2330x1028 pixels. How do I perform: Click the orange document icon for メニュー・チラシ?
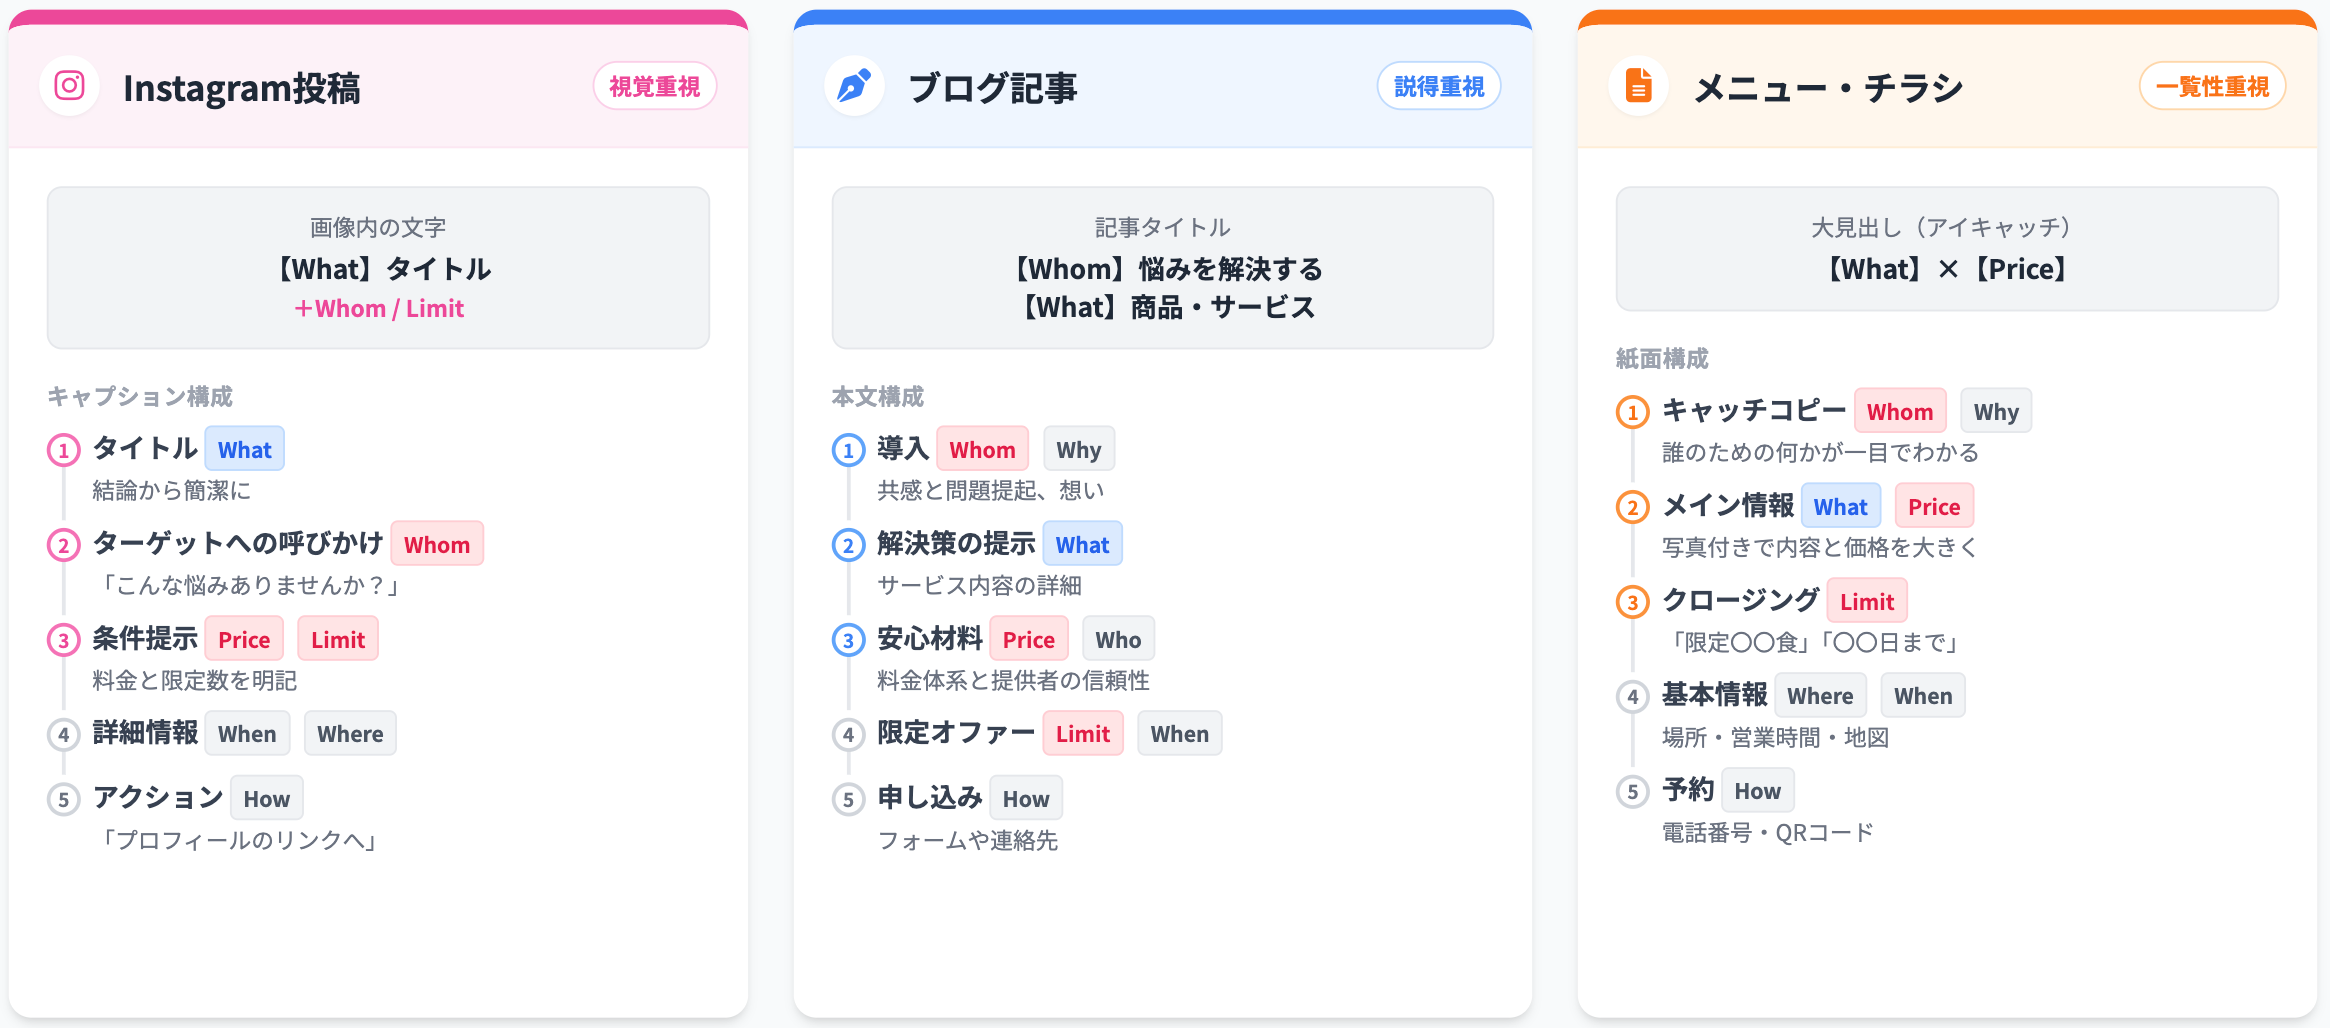(1638, 86)
